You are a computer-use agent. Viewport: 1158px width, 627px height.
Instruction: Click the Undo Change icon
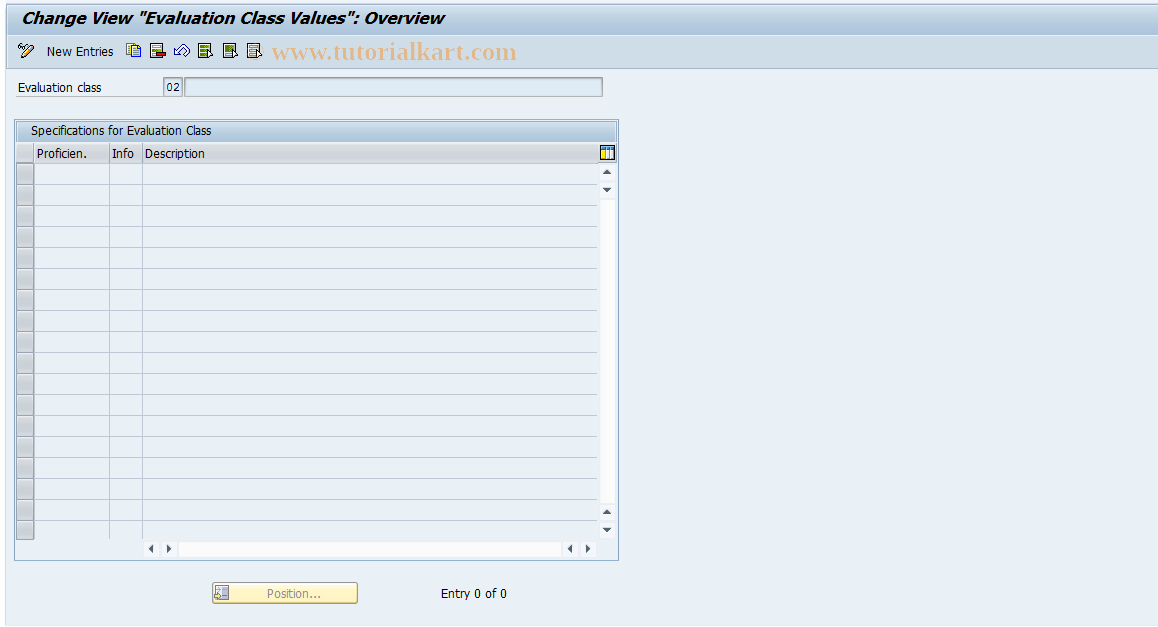click(182, 51)
